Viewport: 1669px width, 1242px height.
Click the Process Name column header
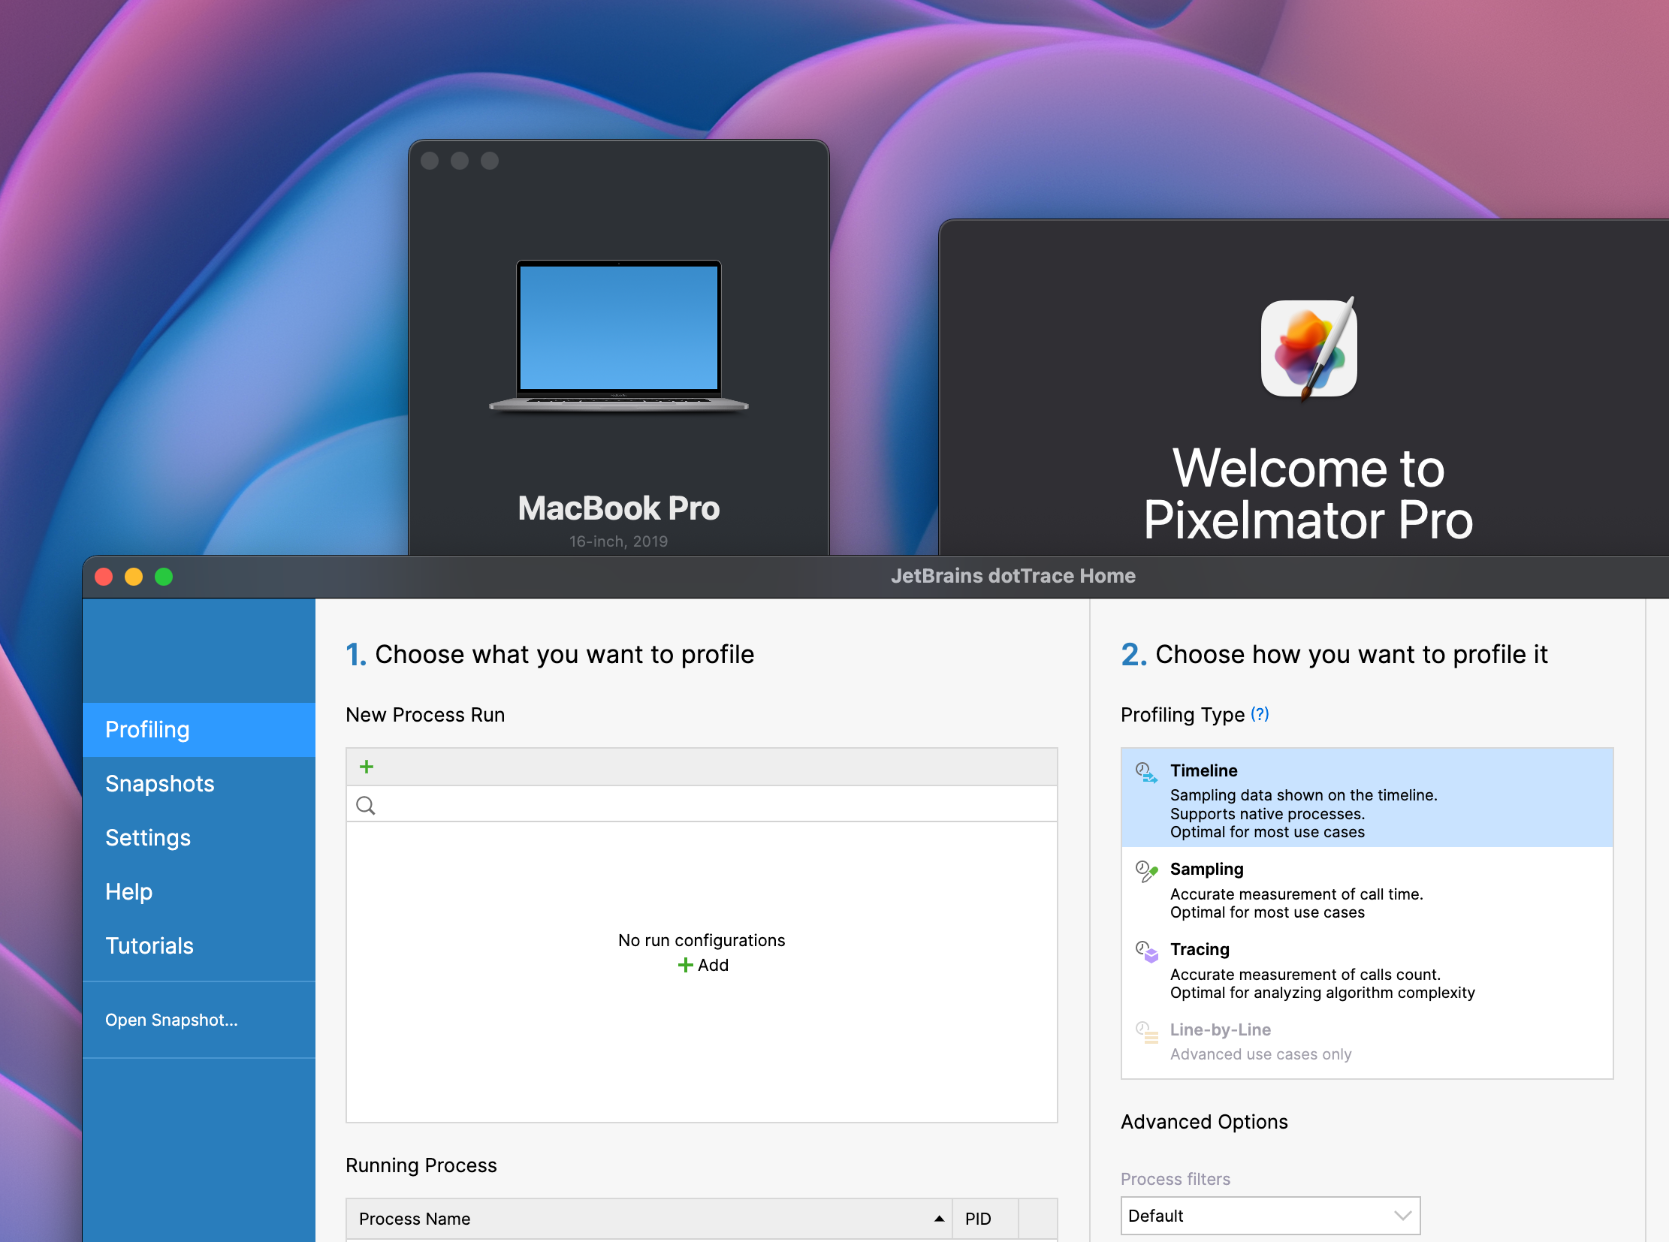649,1219
